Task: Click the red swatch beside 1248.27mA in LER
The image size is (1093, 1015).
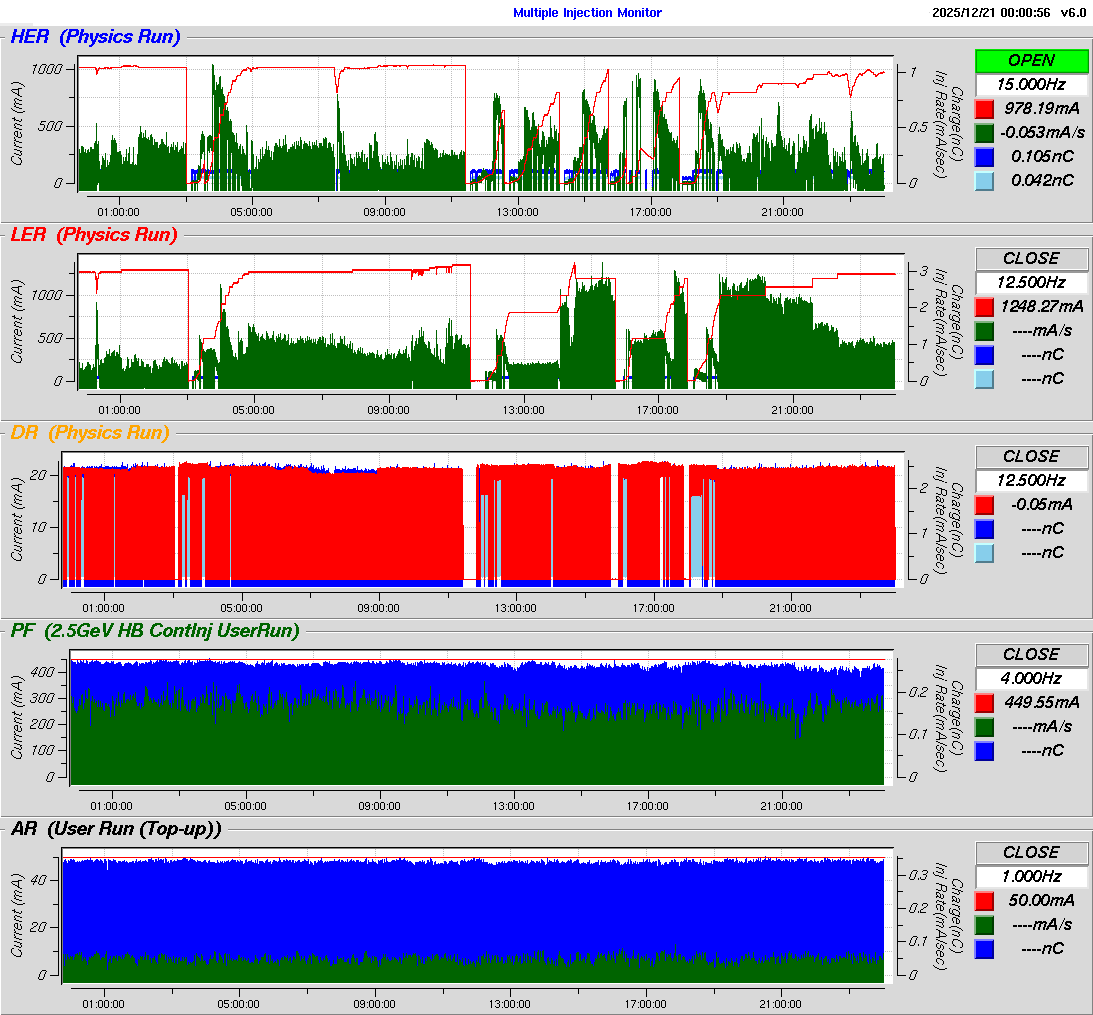Action: coord(984,307)
